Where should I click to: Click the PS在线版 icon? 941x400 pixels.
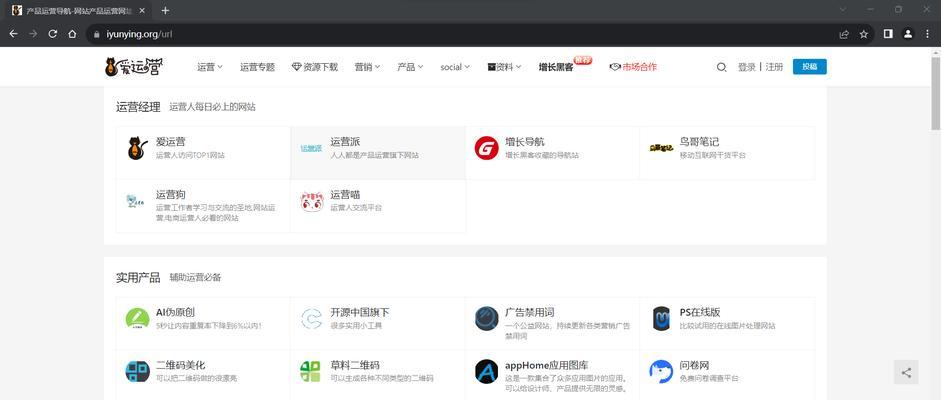(x=661, y=319)
